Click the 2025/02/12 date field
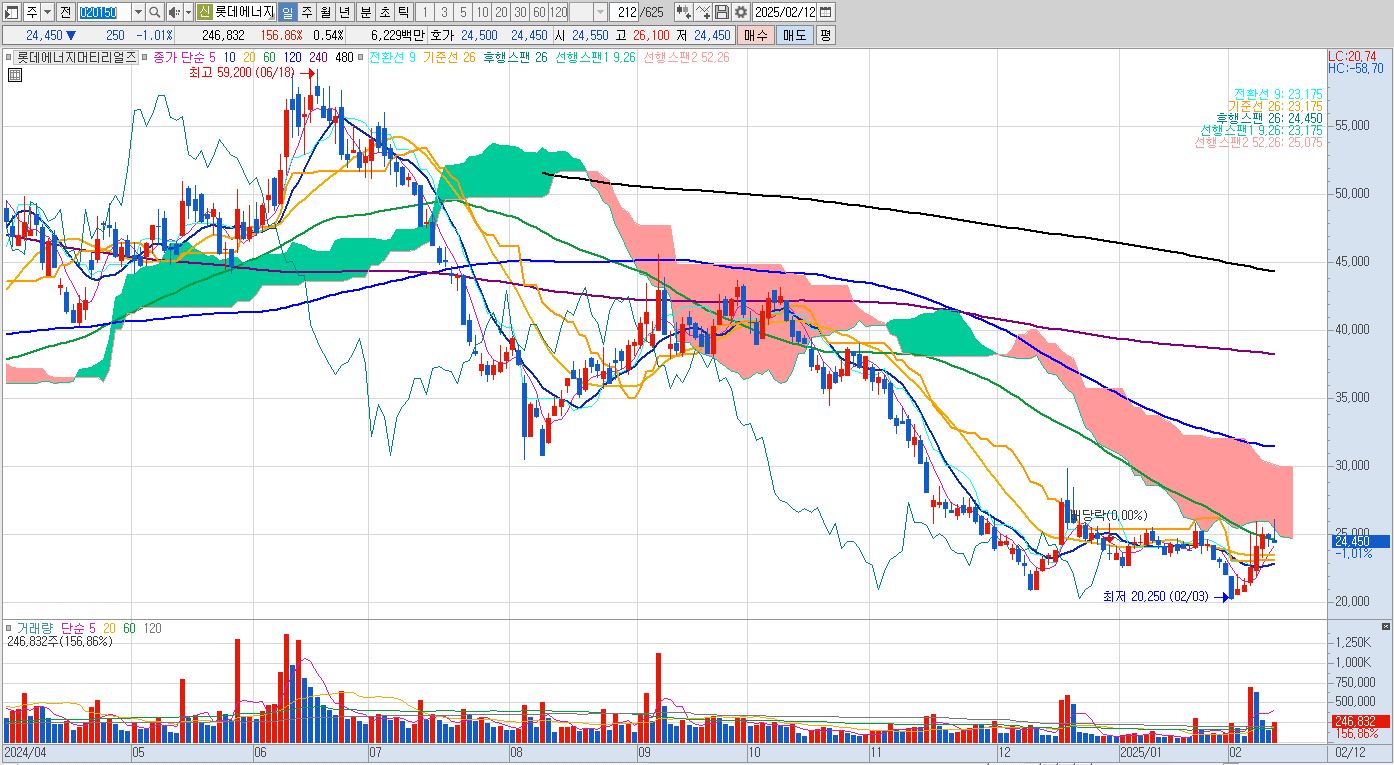Viewport: 1394px width, 765px height. (785, 12)
